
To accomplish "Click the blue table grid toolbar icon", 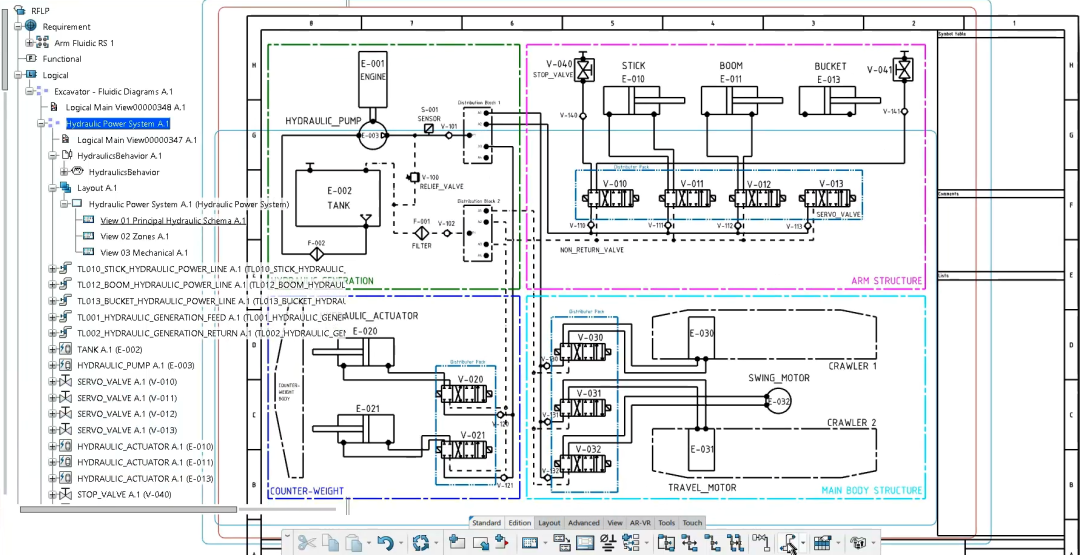I will [822, 543].
